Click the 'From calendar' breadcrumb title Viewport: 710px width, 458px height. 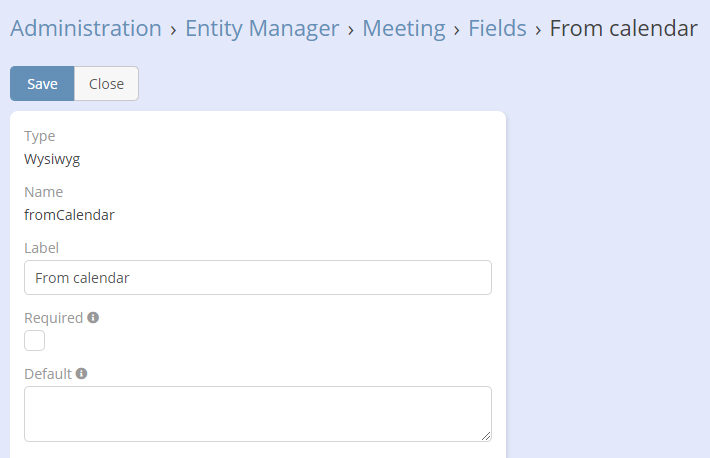624,28
